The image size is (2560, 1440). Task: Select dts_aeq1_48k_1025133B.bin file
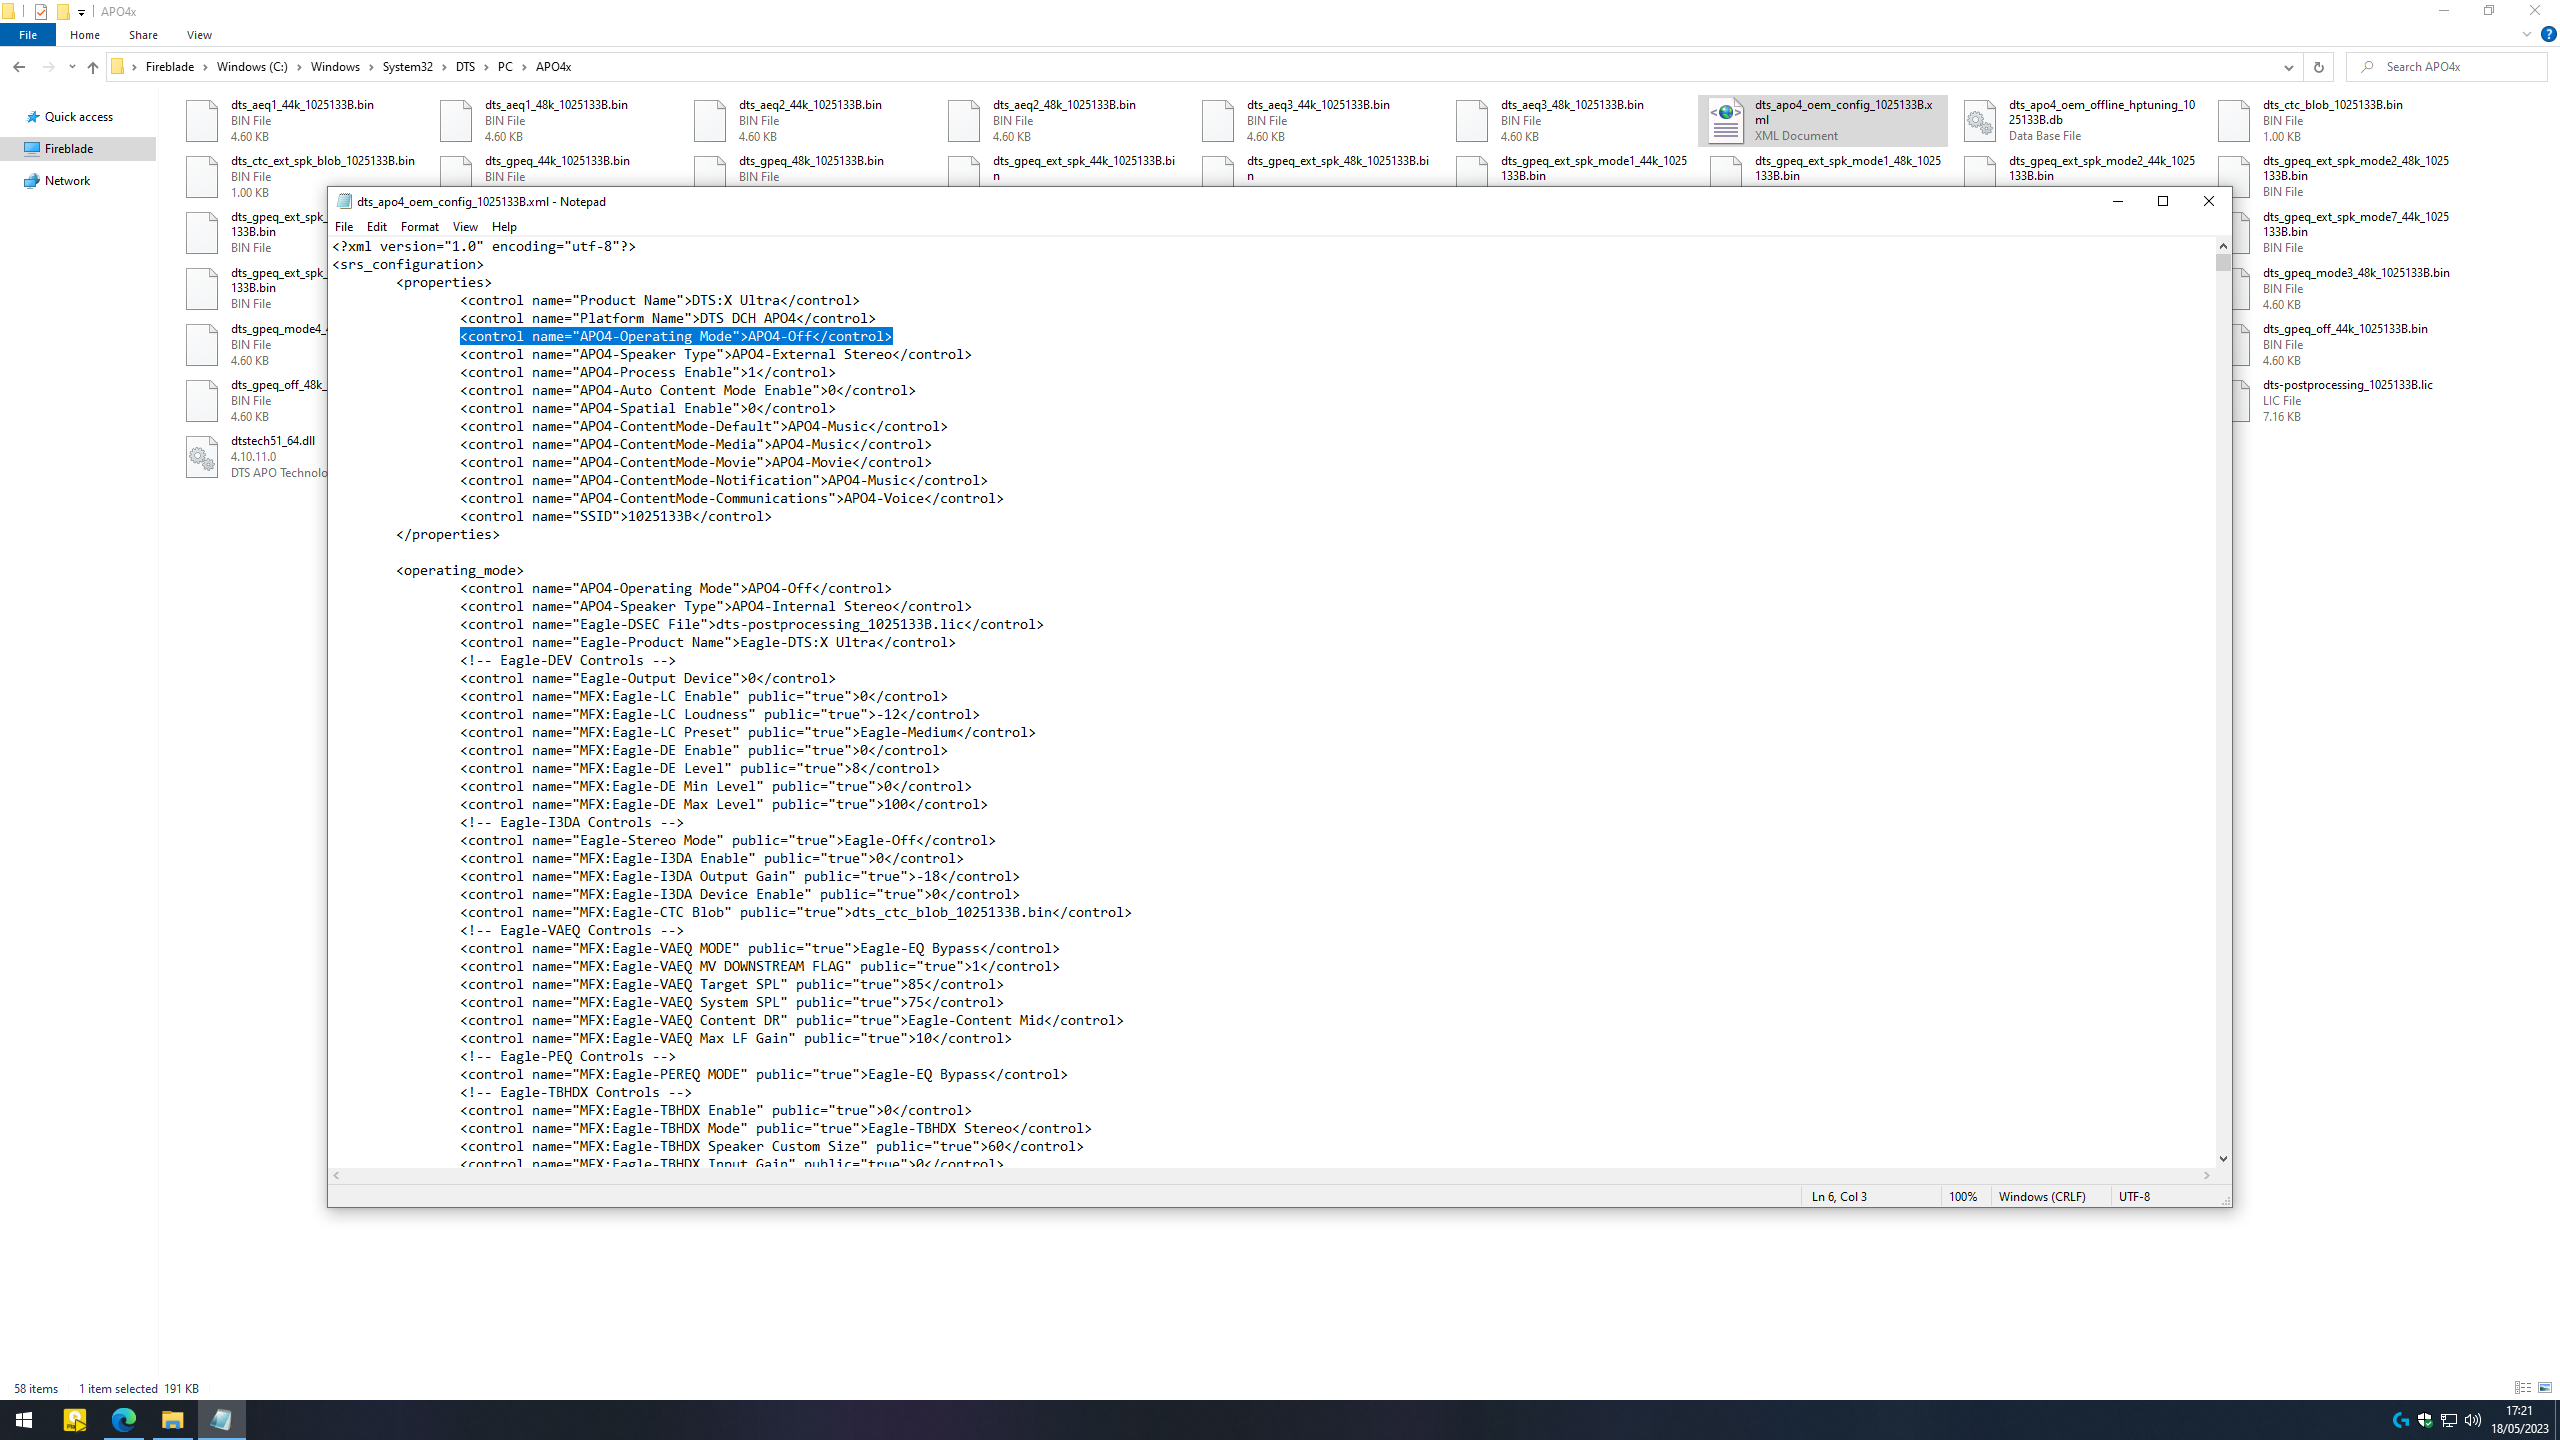(x=556, y=121)
